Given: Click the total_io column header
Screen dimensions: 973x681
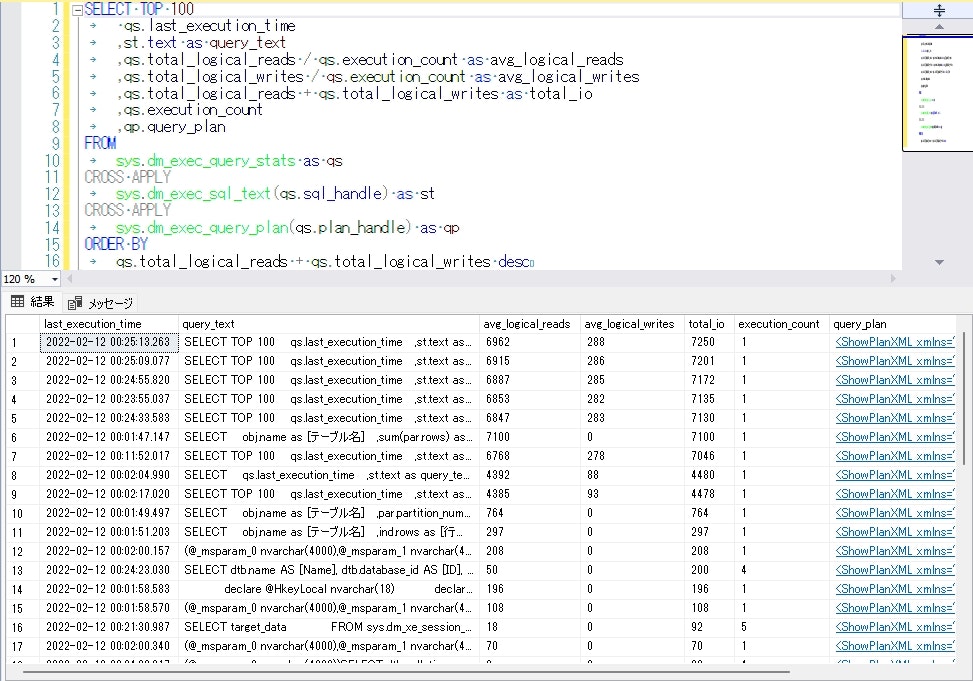Looking at the screenshot, I should point(709,324).
